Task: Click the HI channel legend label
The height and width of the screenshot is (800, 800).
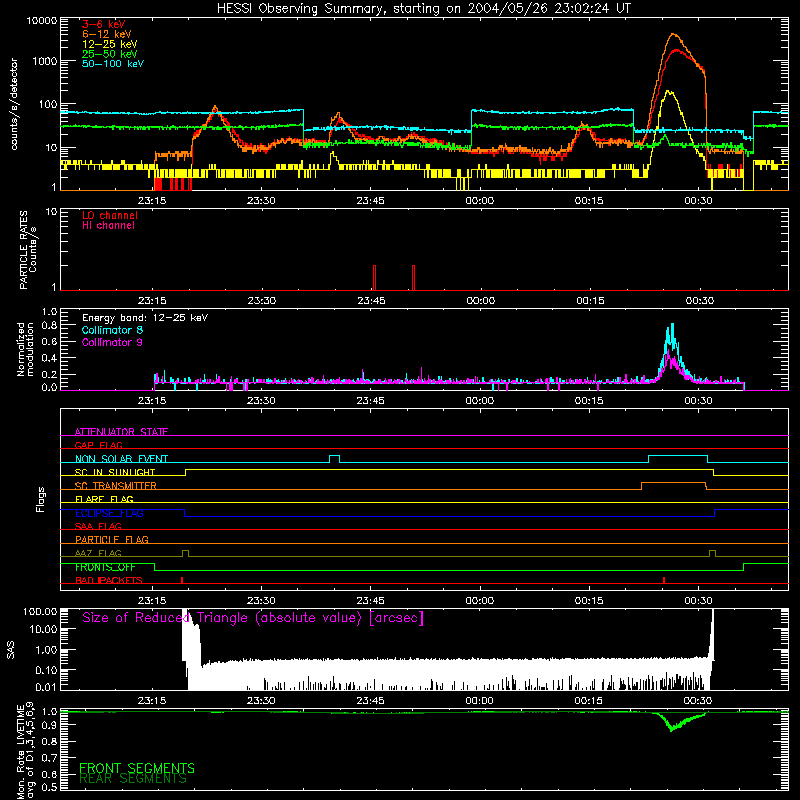Action: pos(108,226)
